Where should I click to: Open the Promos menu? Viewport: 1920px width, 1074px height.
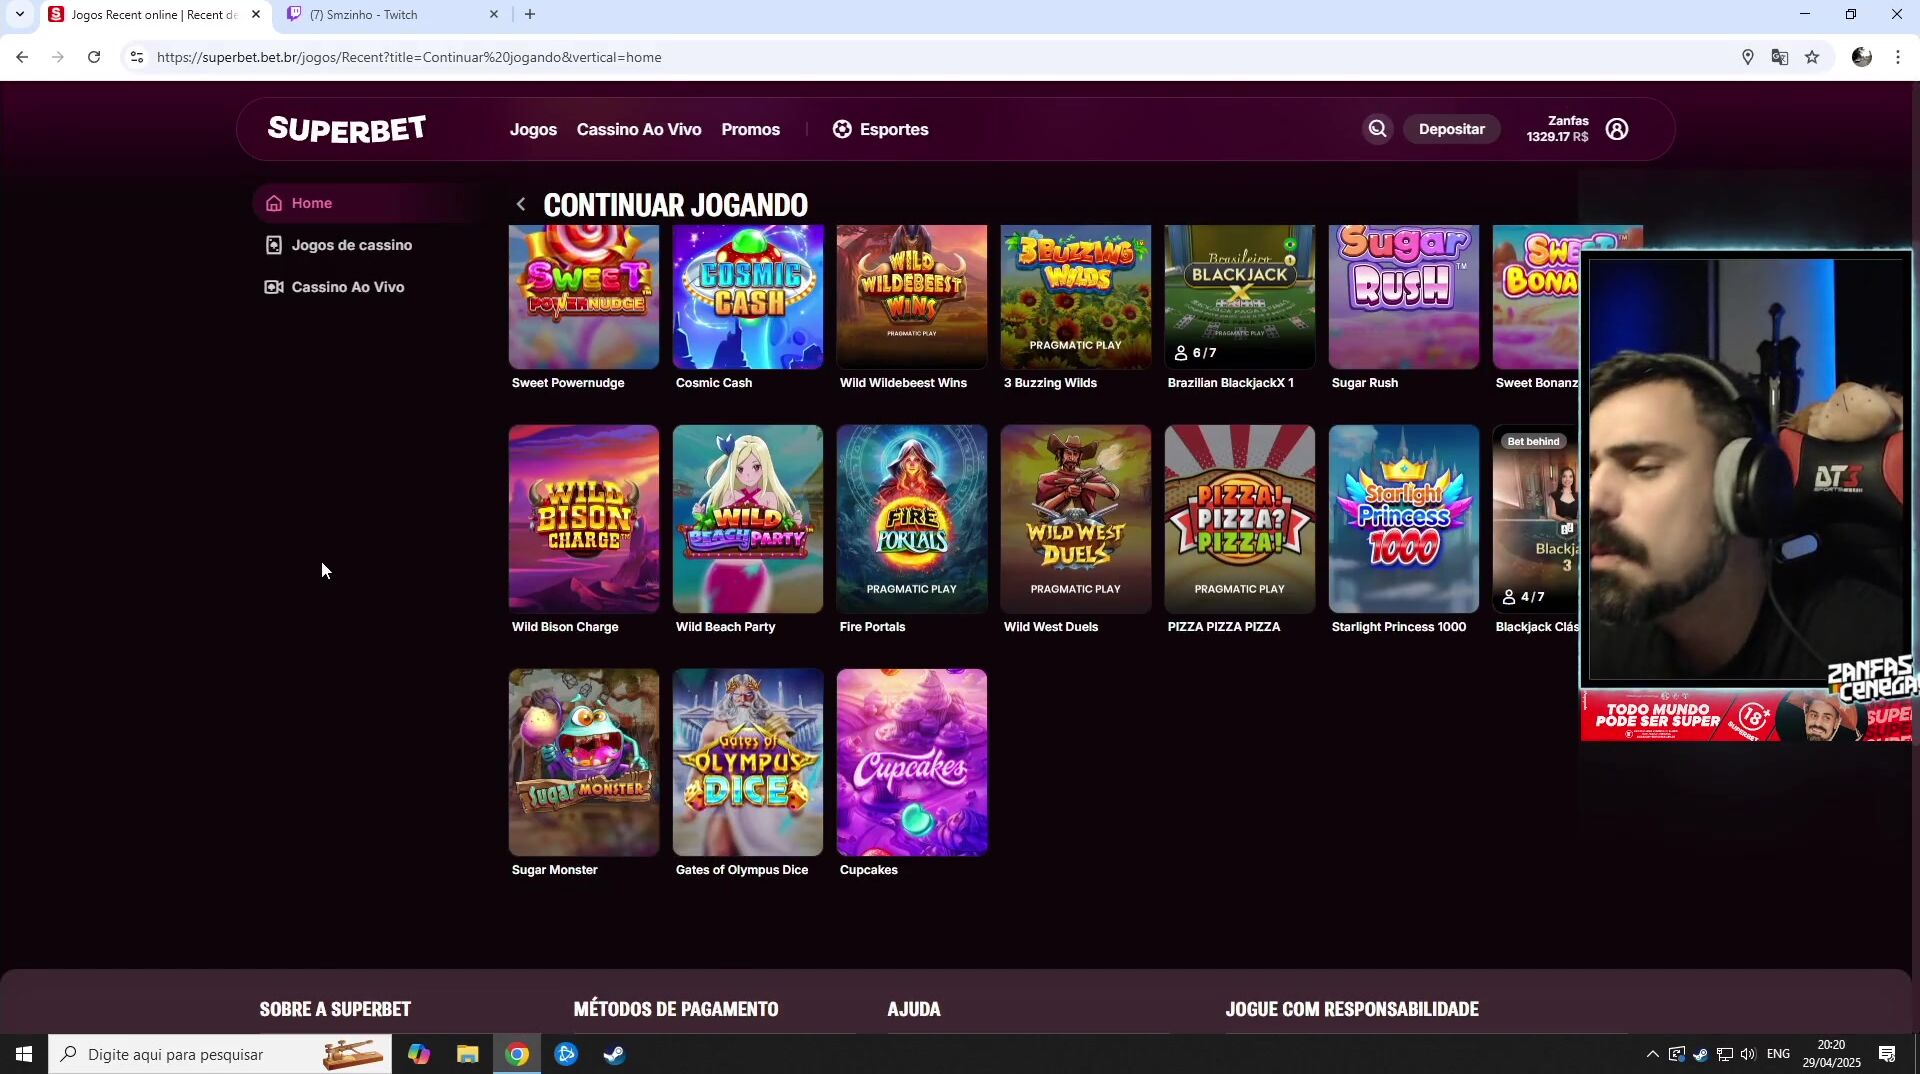pyautogui.click(x=750, y=129)
